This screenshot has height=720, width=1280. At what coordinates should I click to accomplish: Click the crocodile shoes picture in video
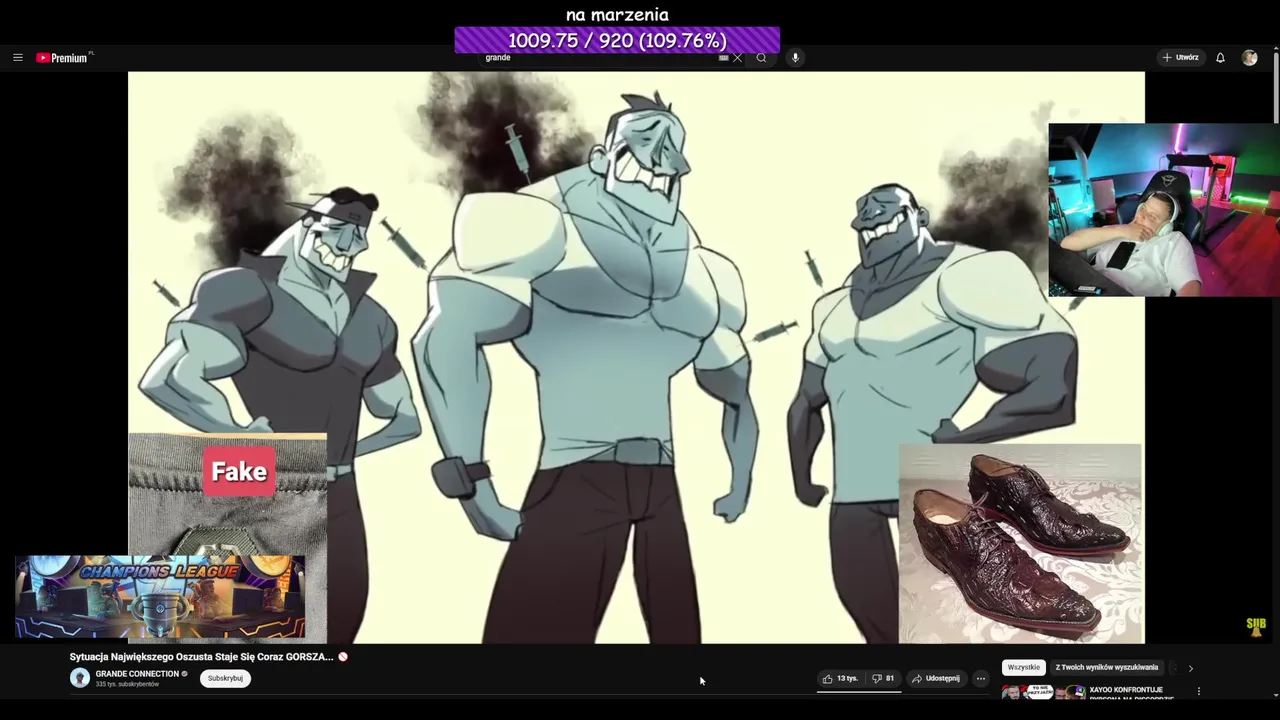[1020, 544]
